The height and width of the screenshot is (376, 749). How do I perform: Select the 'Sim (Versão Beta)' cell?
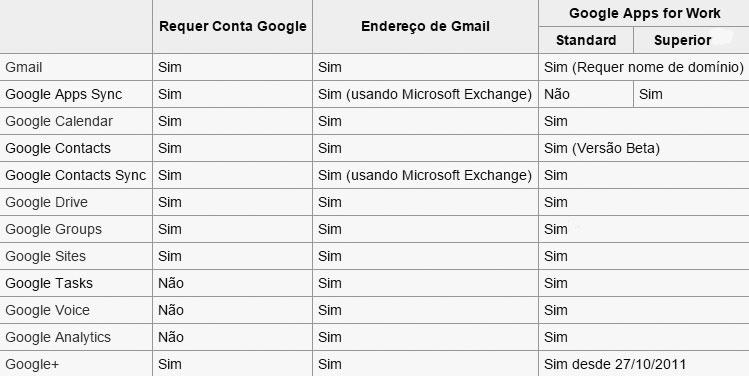pyautogui.click(x=601, y=149)
